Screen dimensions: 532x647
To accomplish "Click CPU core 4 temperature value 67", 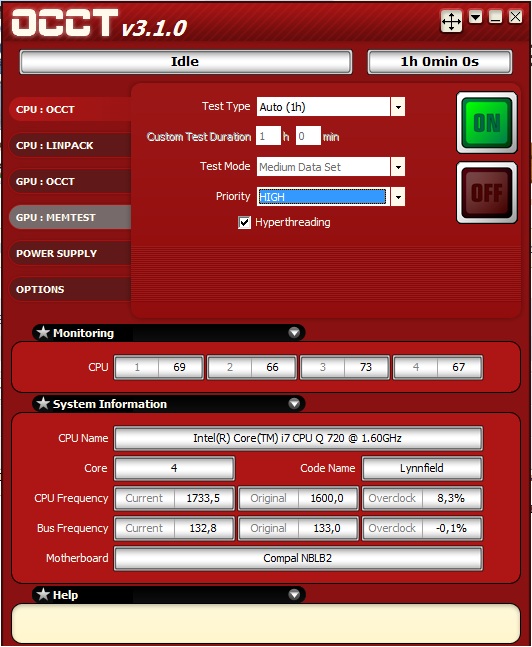I will (x=459, y=367).
